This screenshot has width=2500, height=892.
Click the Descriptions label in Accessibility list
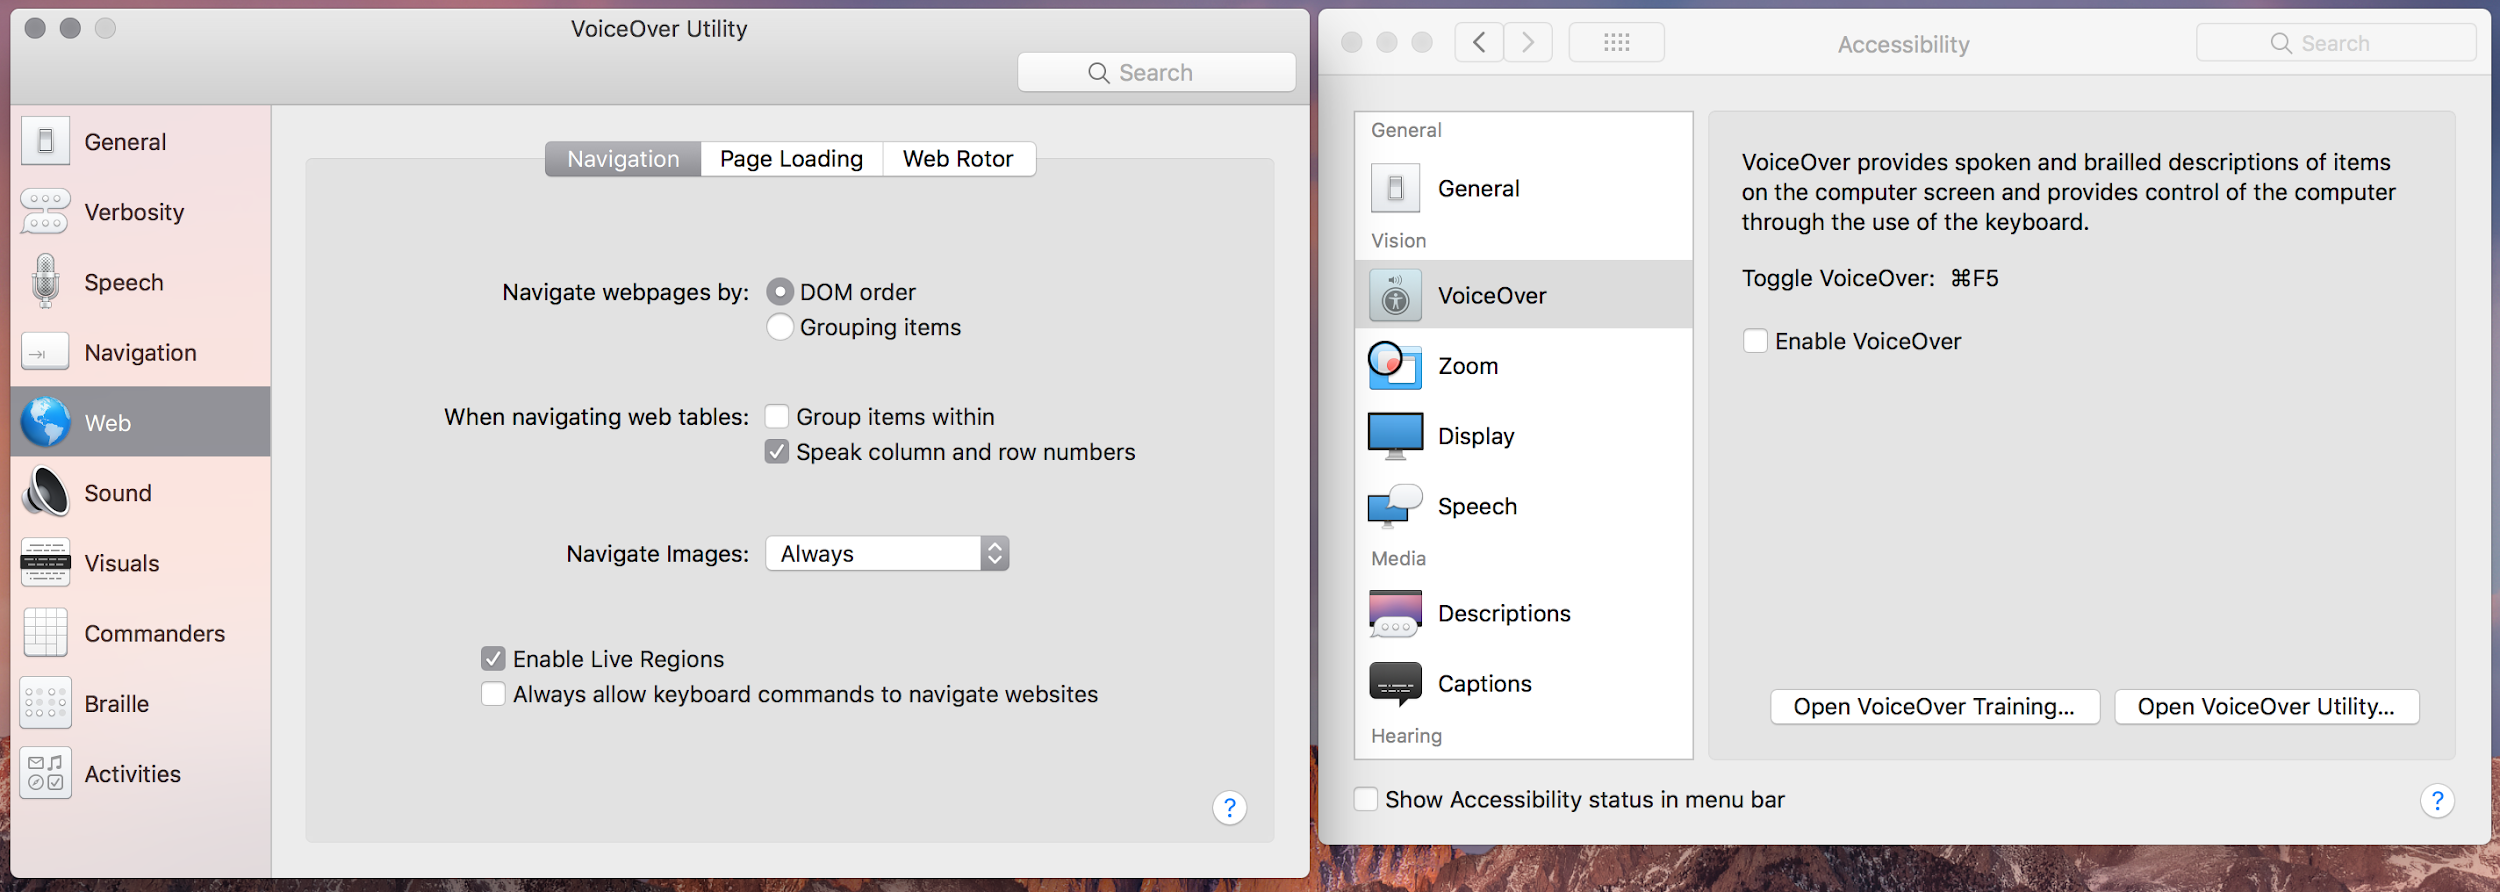(x=1504, y=613)
